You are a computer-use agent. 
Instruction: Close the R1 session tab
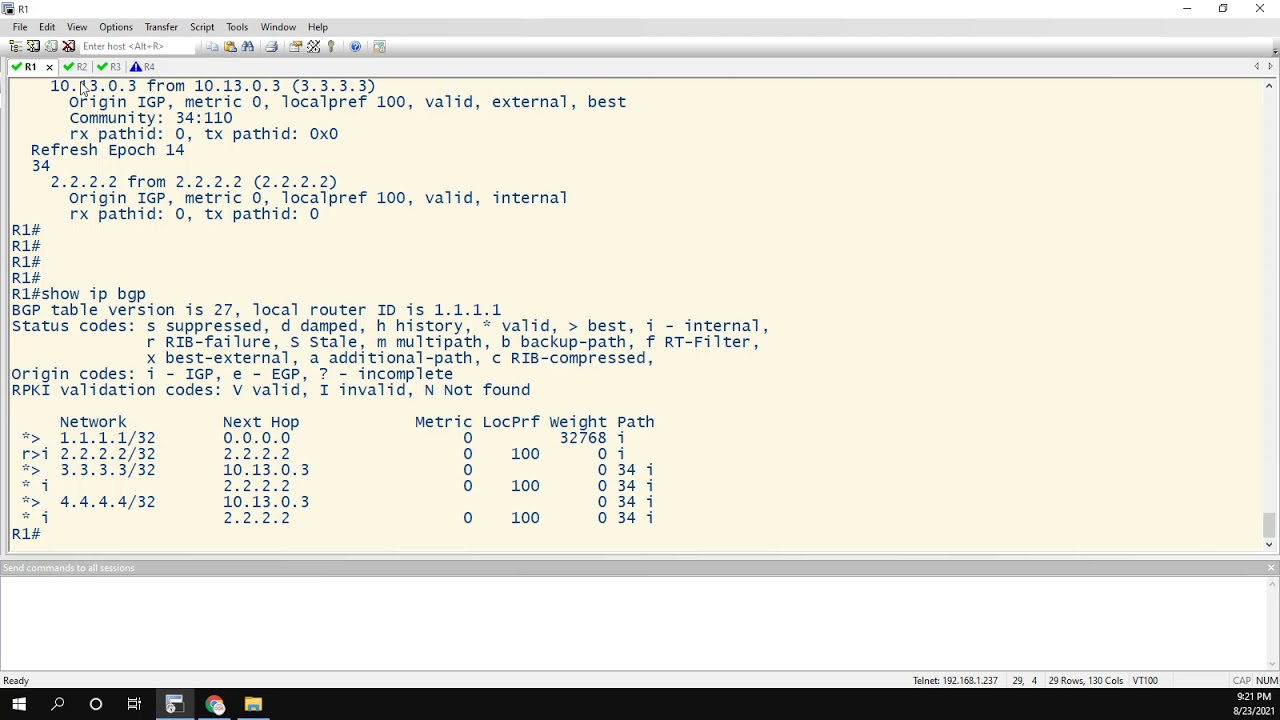click(49, 67)
